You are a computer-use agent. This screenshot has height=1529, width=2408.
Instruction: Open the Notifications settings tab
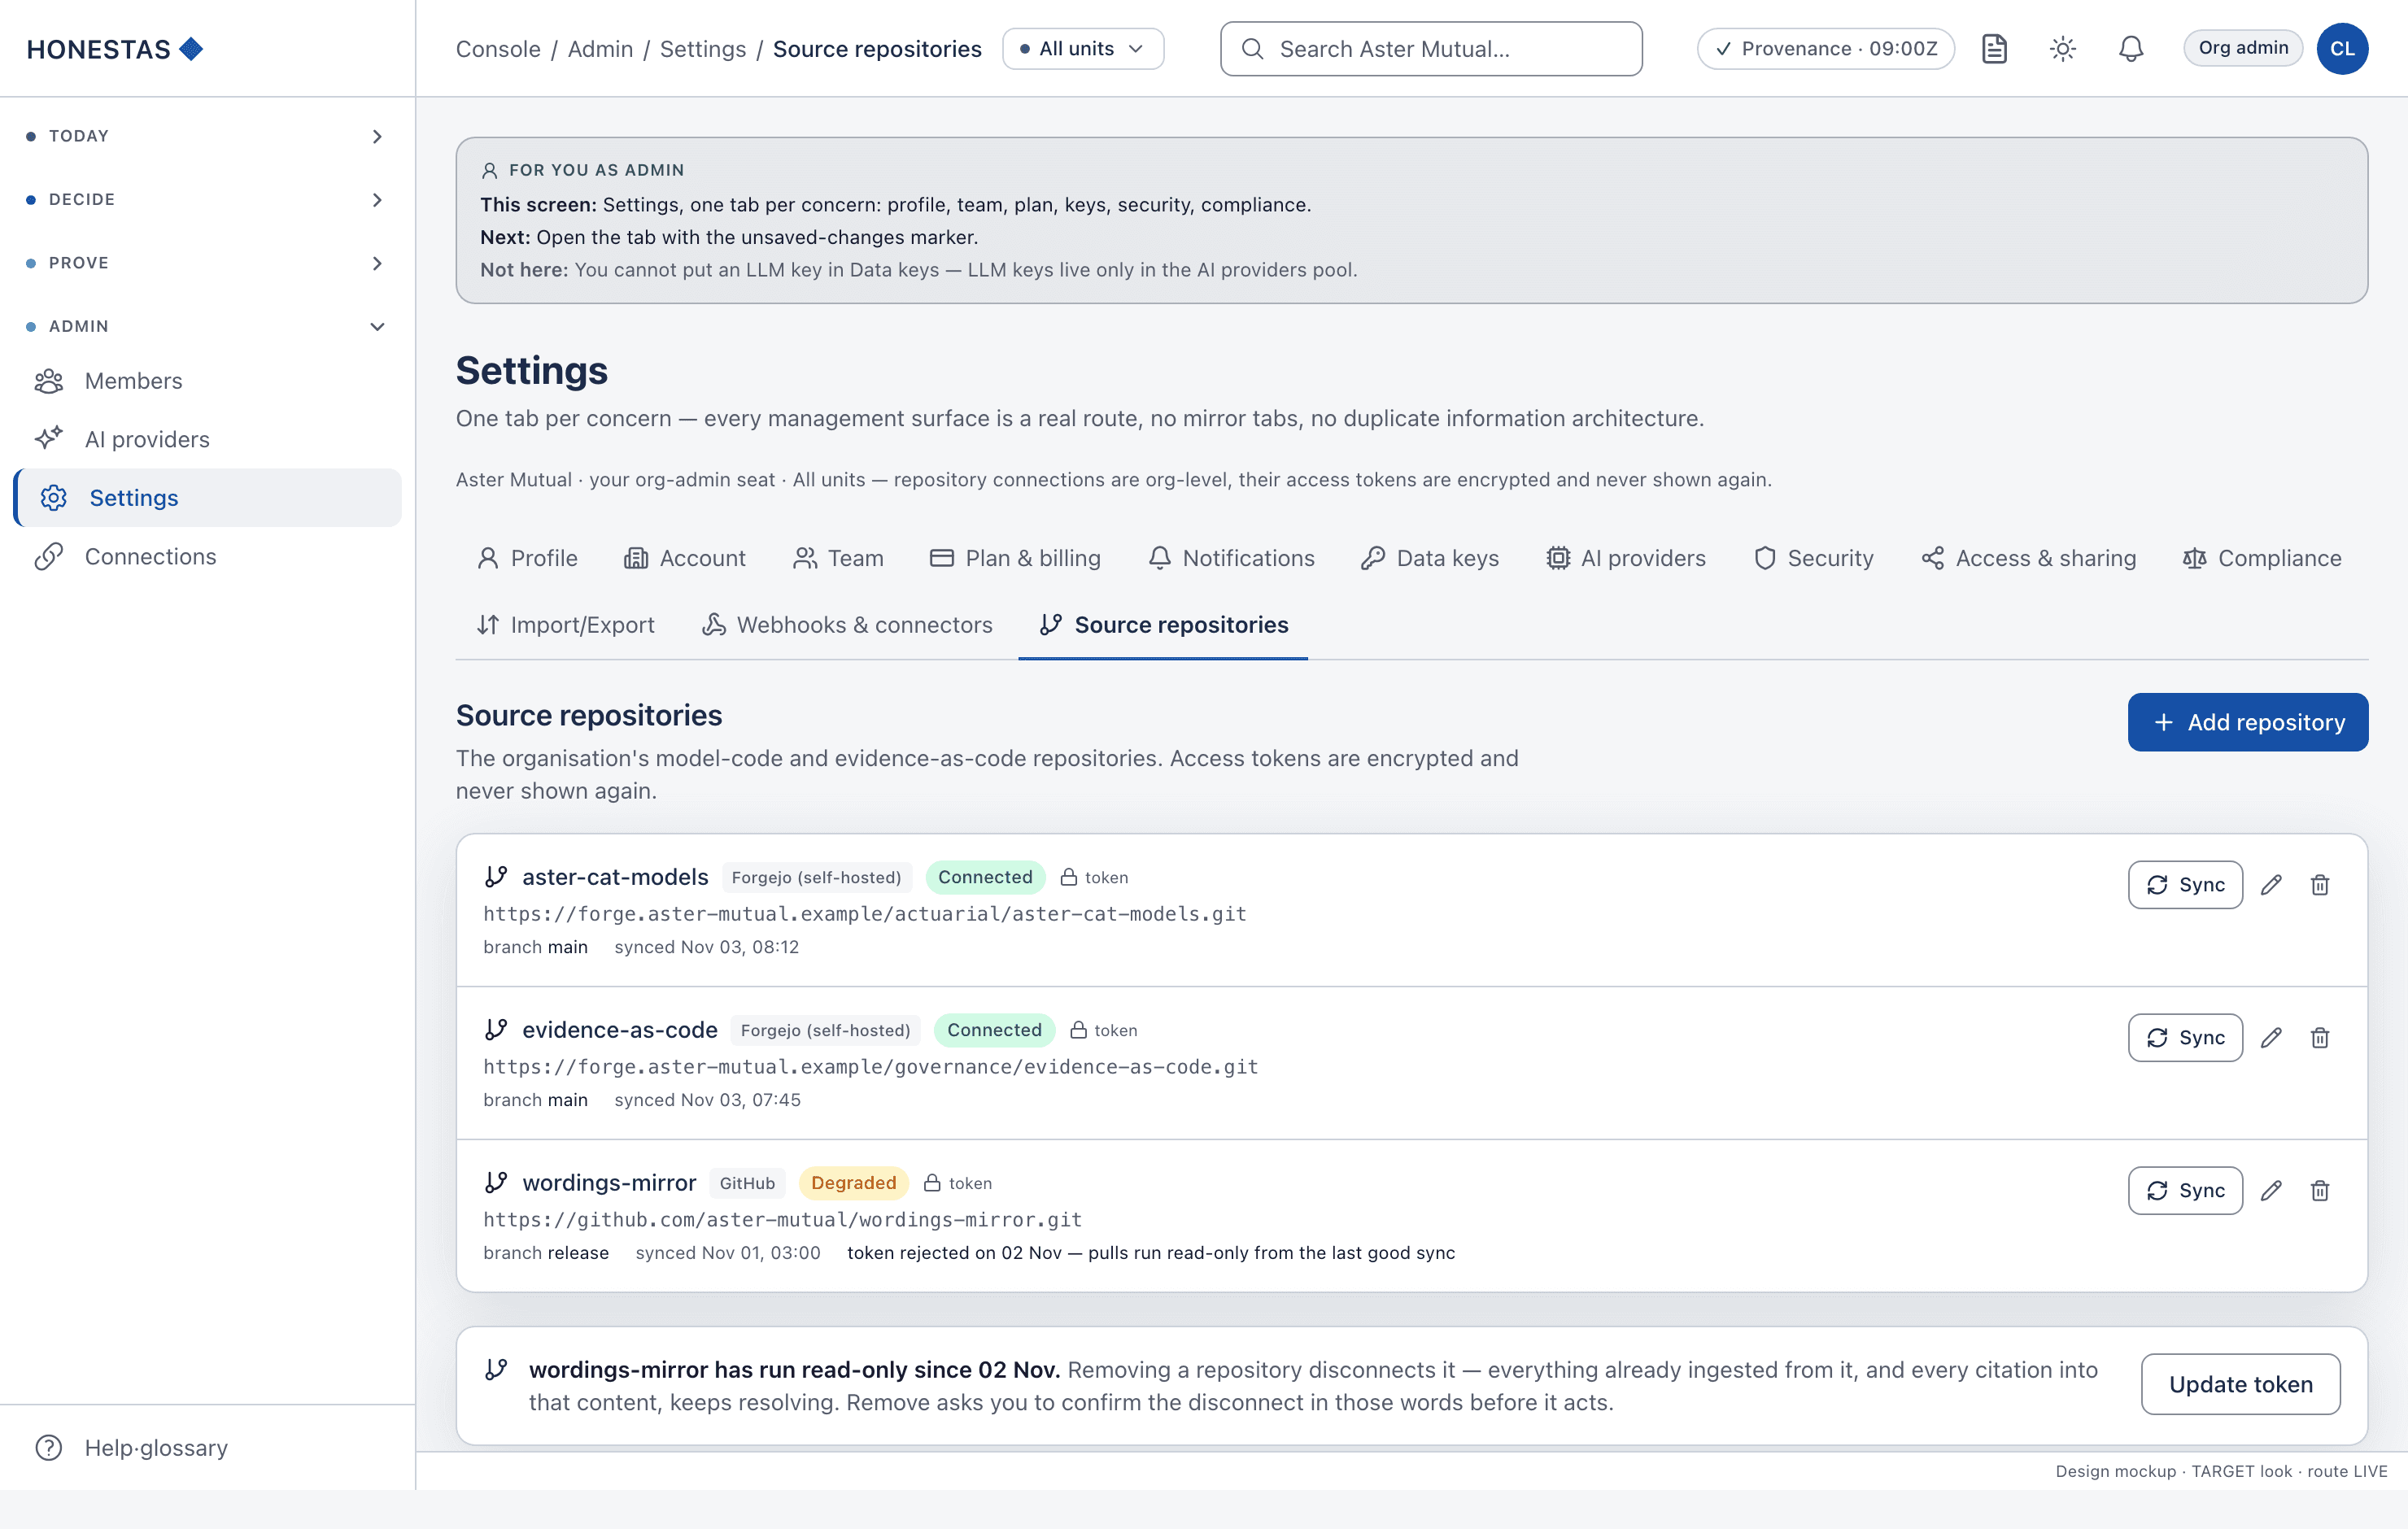pos(1231,558)
